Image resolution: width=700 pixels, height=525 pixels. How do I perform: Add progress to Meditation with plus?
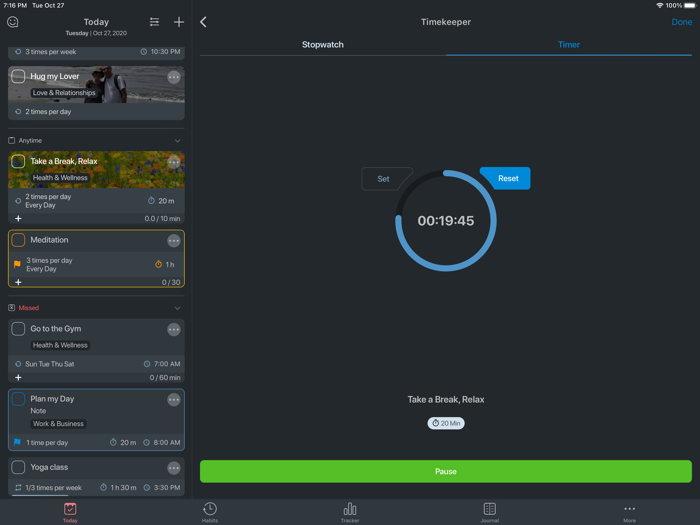click(x=18, y=282)
